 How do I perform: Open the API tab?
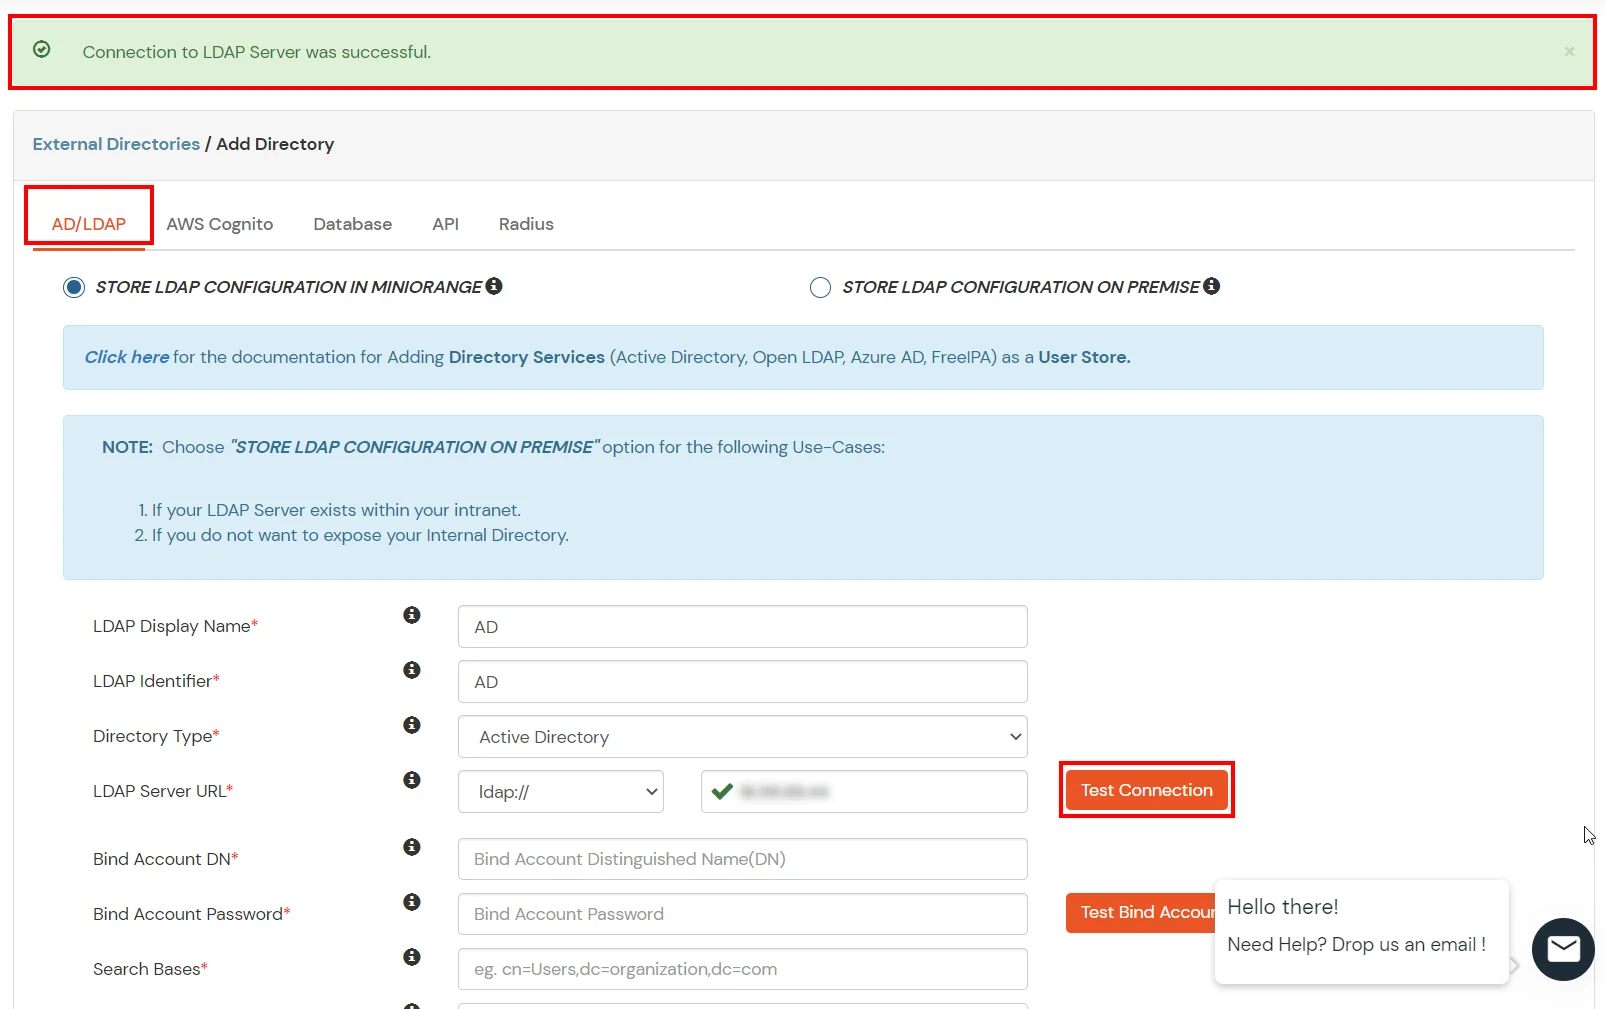pyautogui.click(x=446, y=224)
